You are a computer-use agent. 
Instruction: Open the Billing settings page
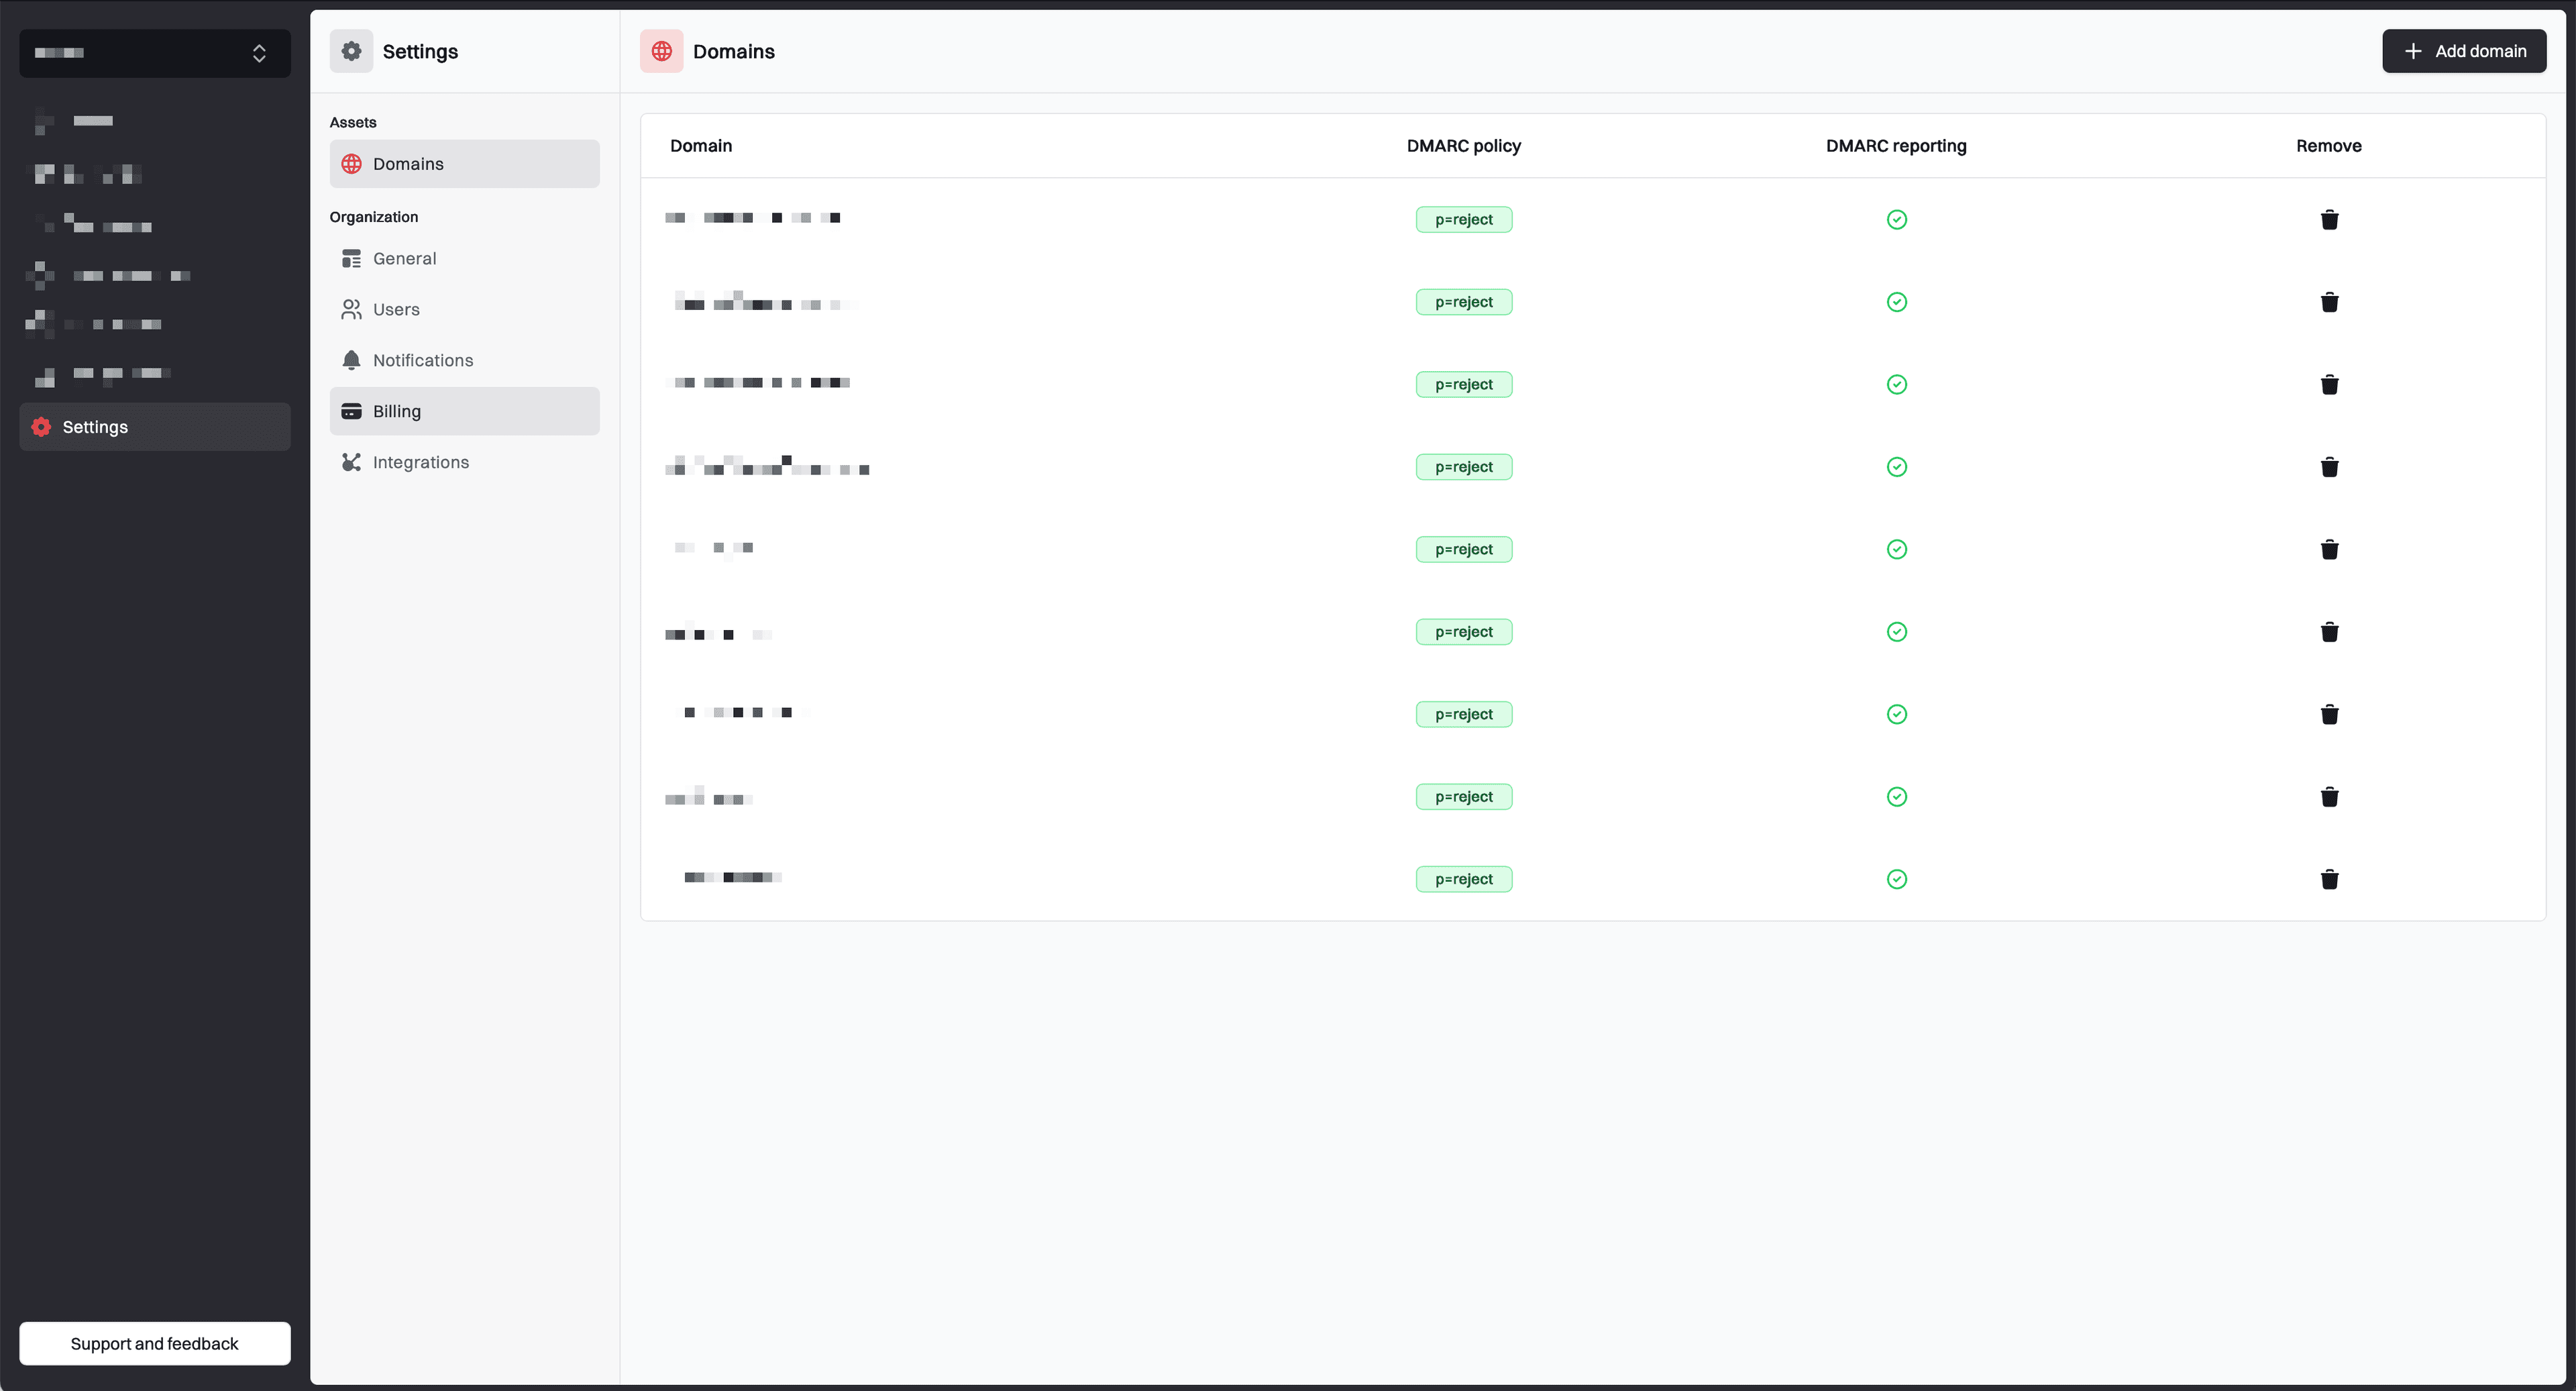pyautogui.click(x=464, y=412)
